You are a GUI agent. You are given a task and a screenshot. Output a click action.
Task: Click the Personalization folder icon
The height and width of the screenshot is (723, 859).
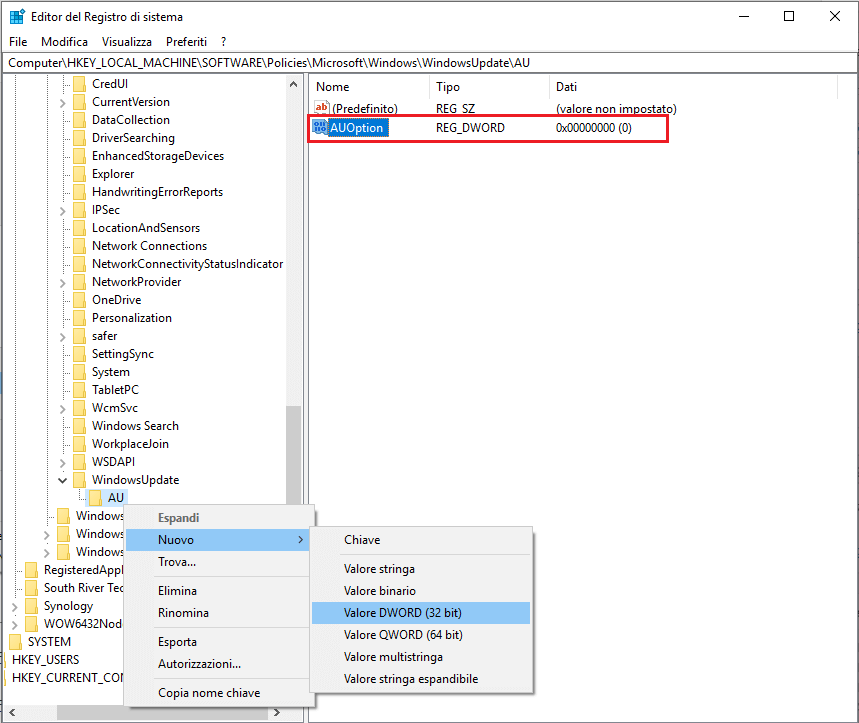coord(79,318)
